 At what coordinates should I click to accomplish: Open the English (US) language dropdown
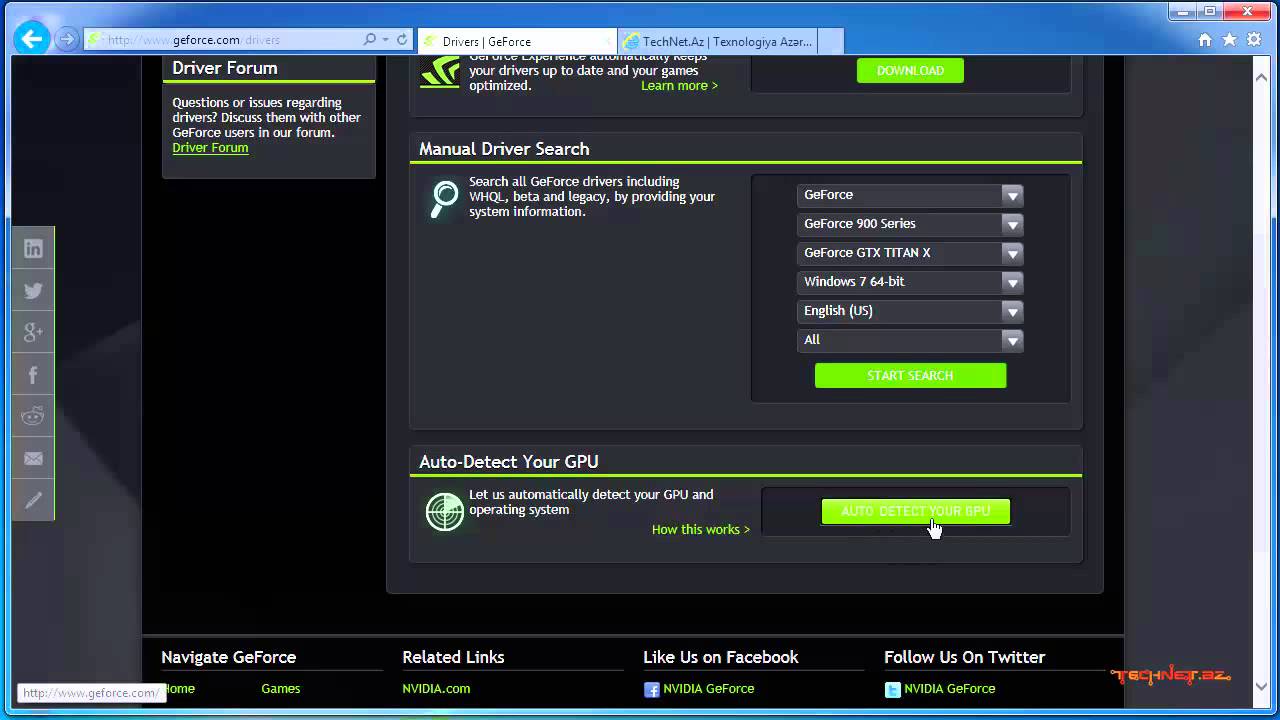(x=910, y=311)
